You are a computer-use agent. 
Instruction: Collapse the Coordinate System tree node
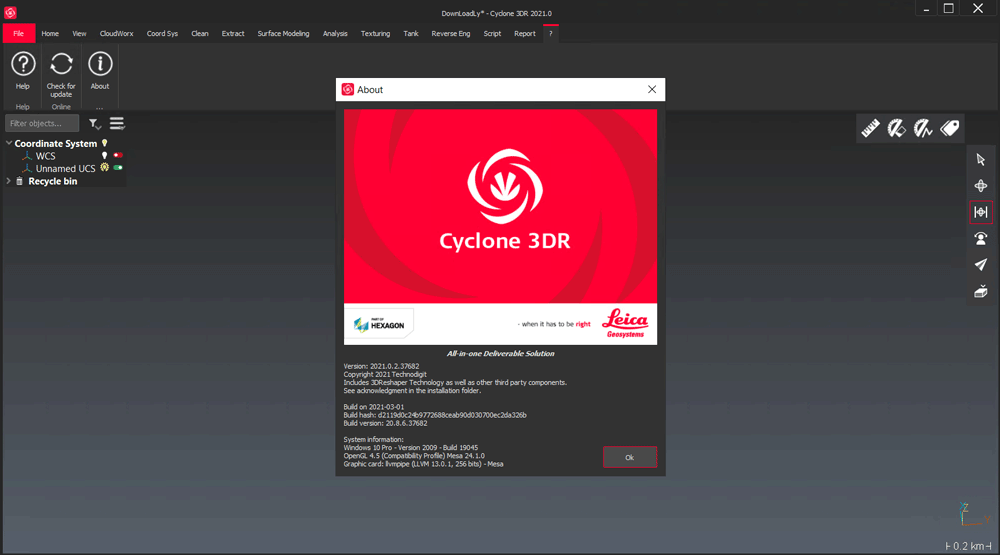(x=9, y=144)
